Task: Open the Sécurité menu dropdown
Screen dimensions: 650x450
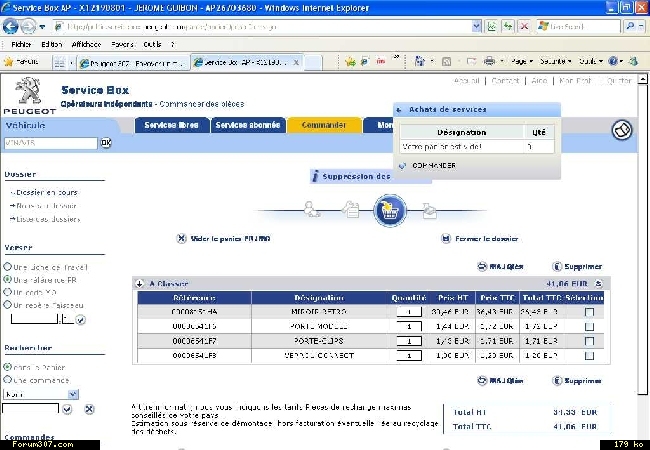Action: point(556,61)
